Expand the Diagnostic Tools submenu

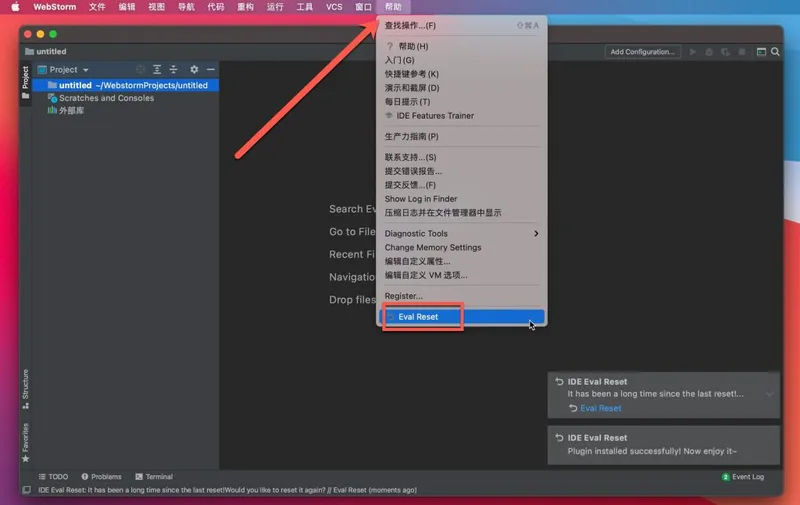[x=461, y=233]
